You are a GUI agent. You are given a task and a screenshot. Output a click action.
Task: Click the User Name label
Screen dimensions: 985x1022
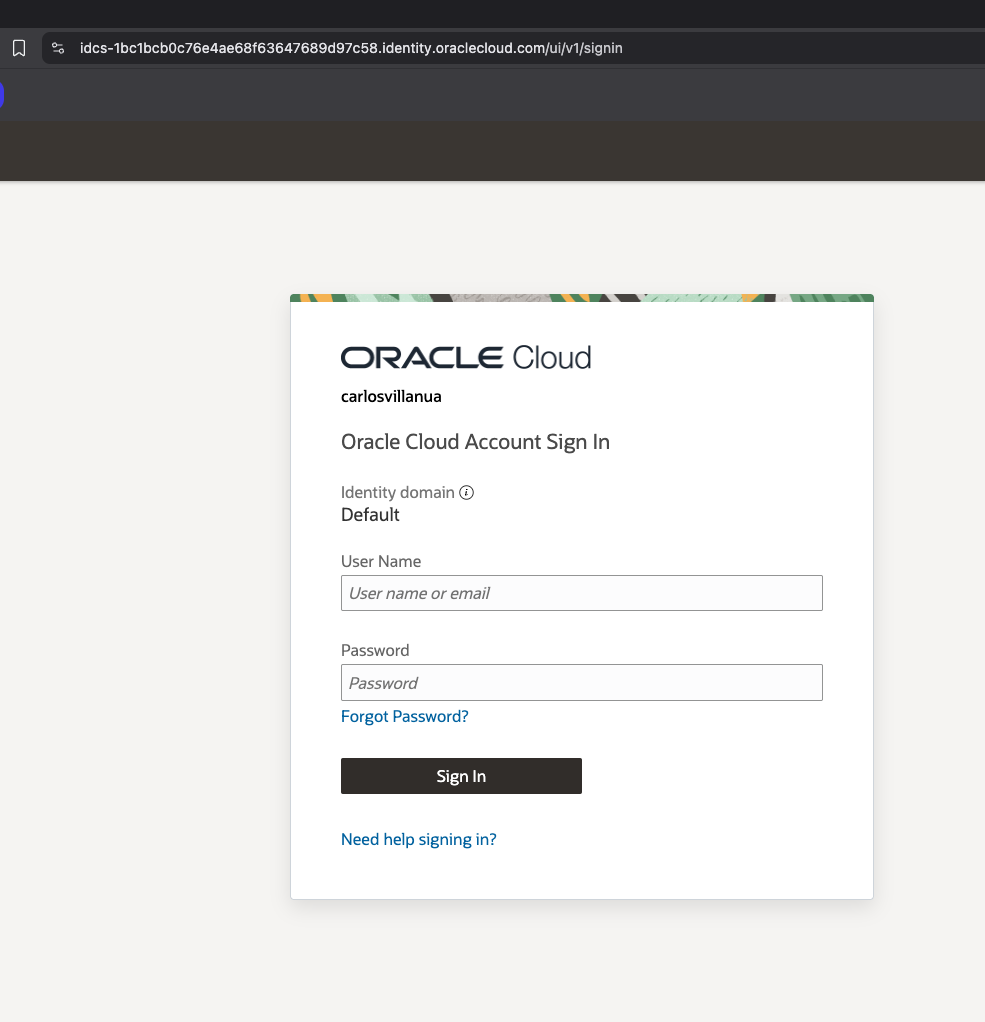click(x=381, y=561)
